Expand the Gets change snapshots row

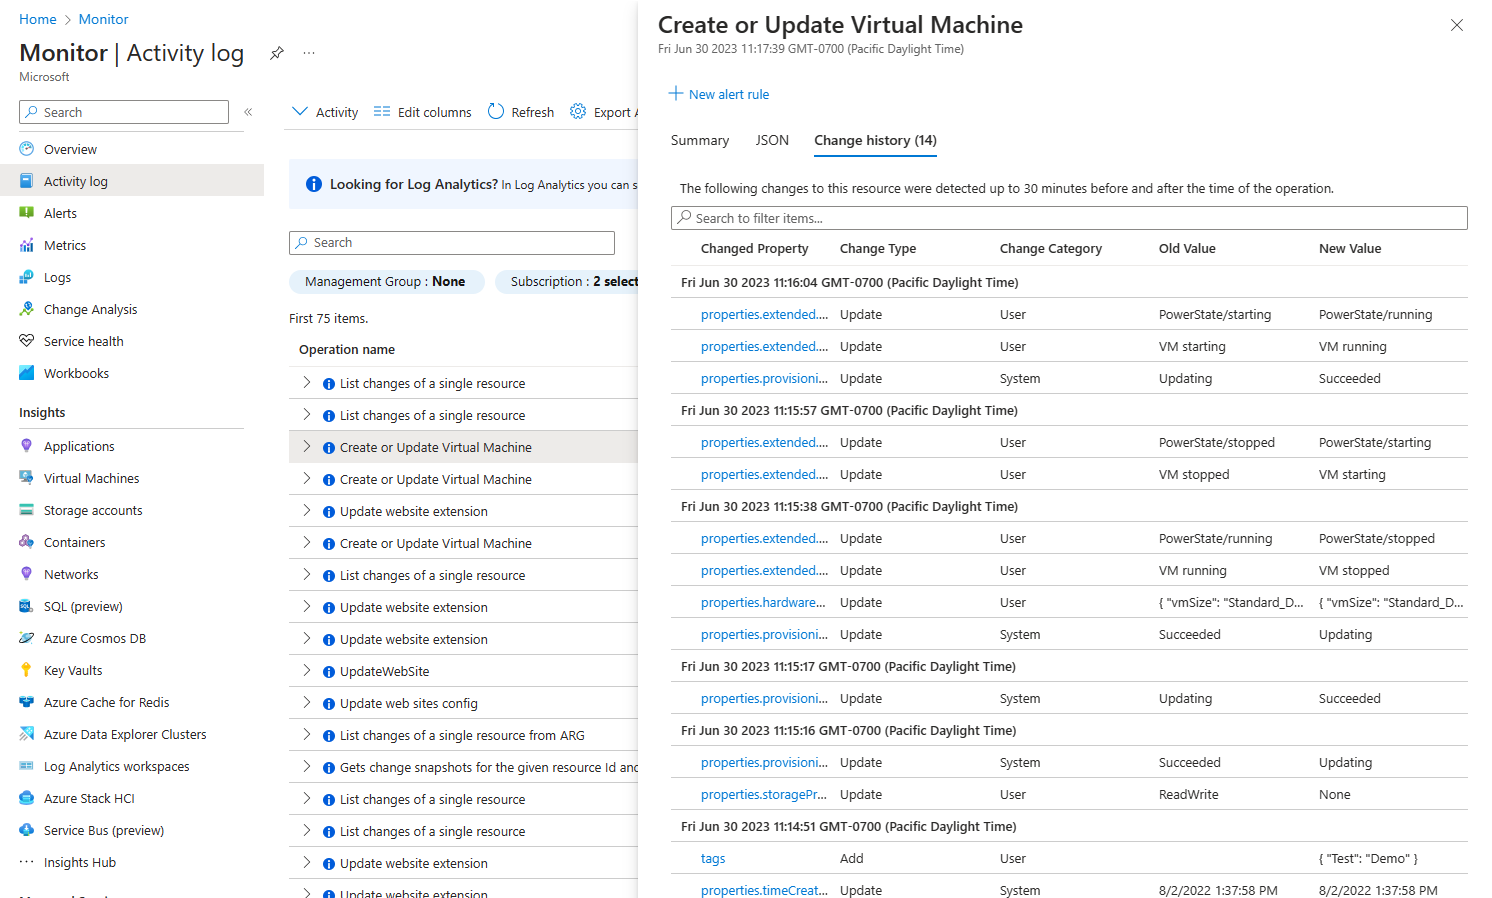pyautogui.click(x=307, y=766)
